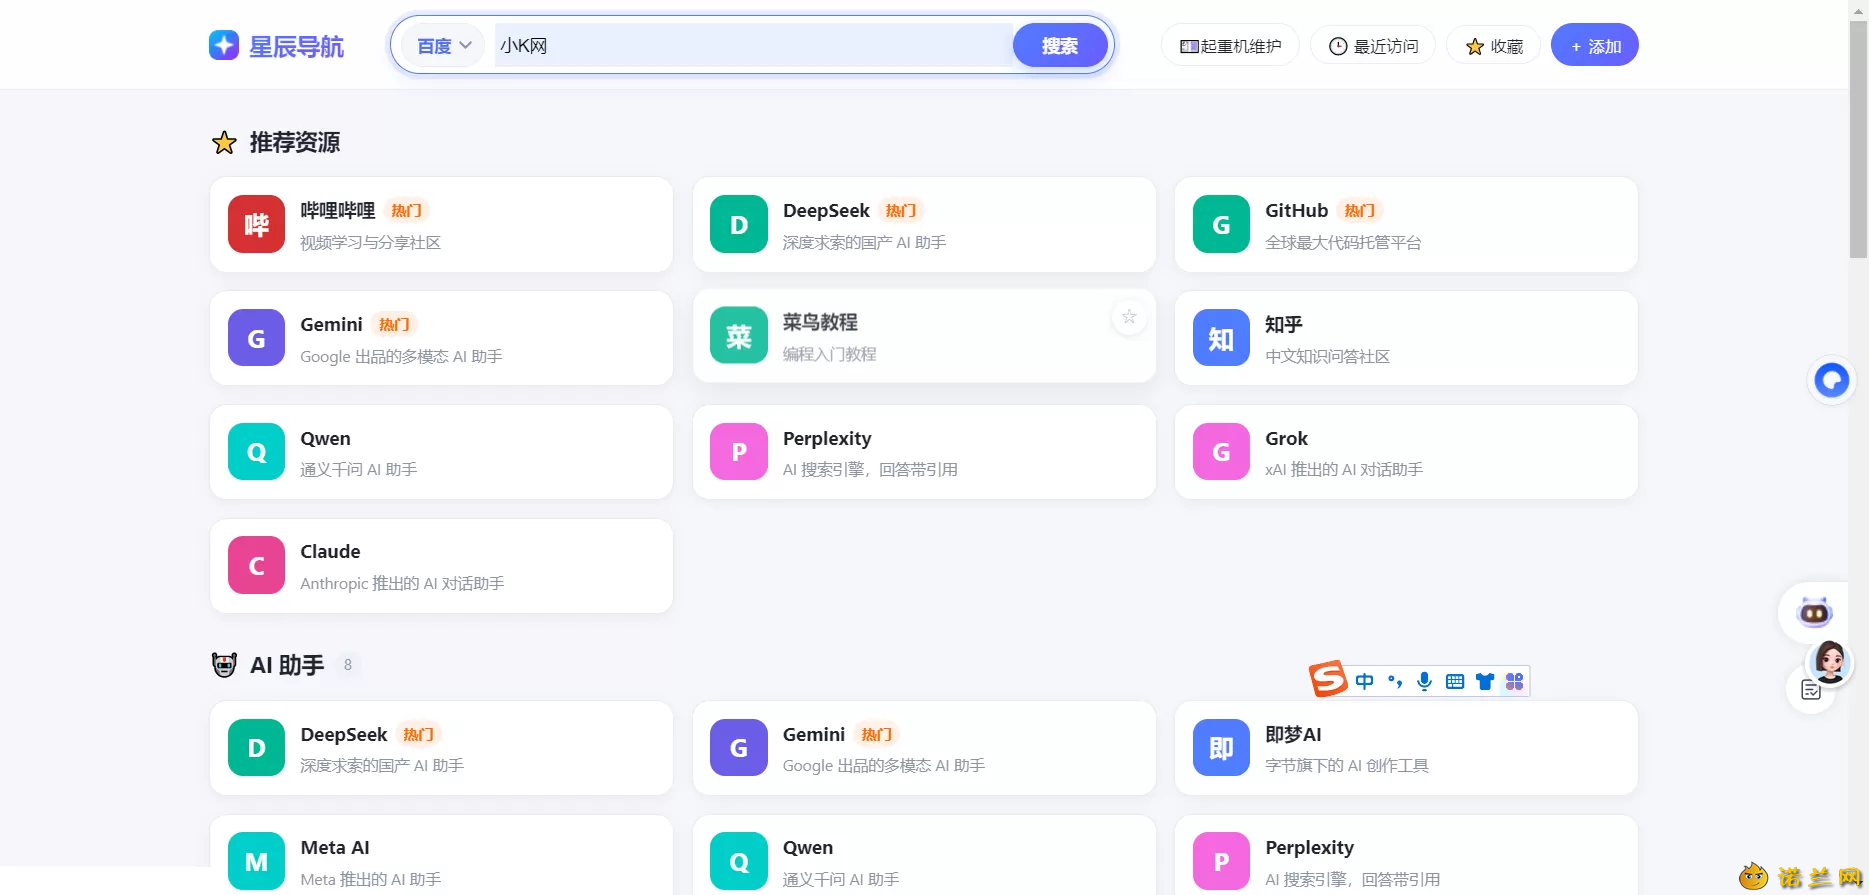The width and height of the screenshot is (1869, 895).
Task: Open the DeepSeek icon under 推荐资源
Action: [x=739, y=224]
